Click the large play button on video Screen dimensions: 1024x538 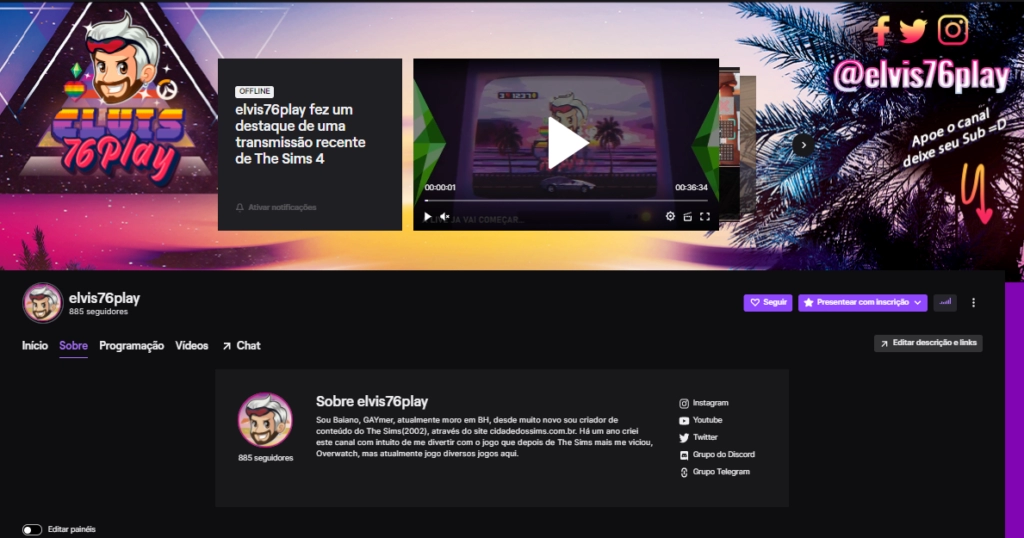(x=566, y=143)
